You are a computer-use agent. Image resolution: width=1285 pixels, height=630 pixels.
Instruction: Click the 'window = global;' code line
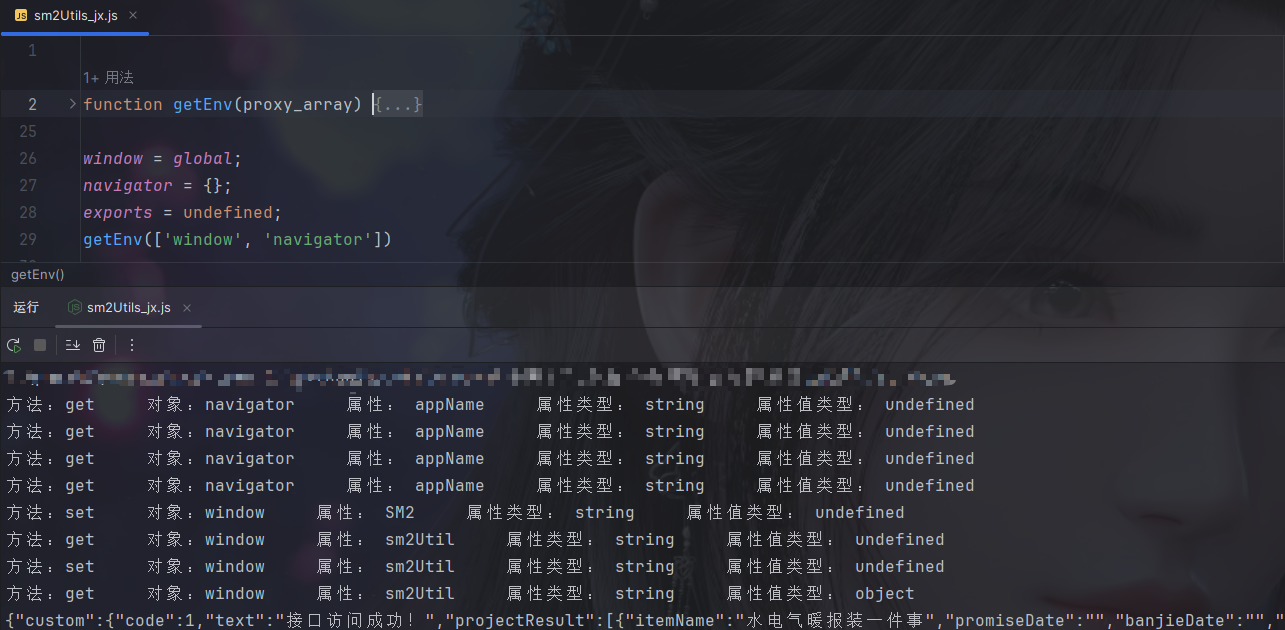163,158
